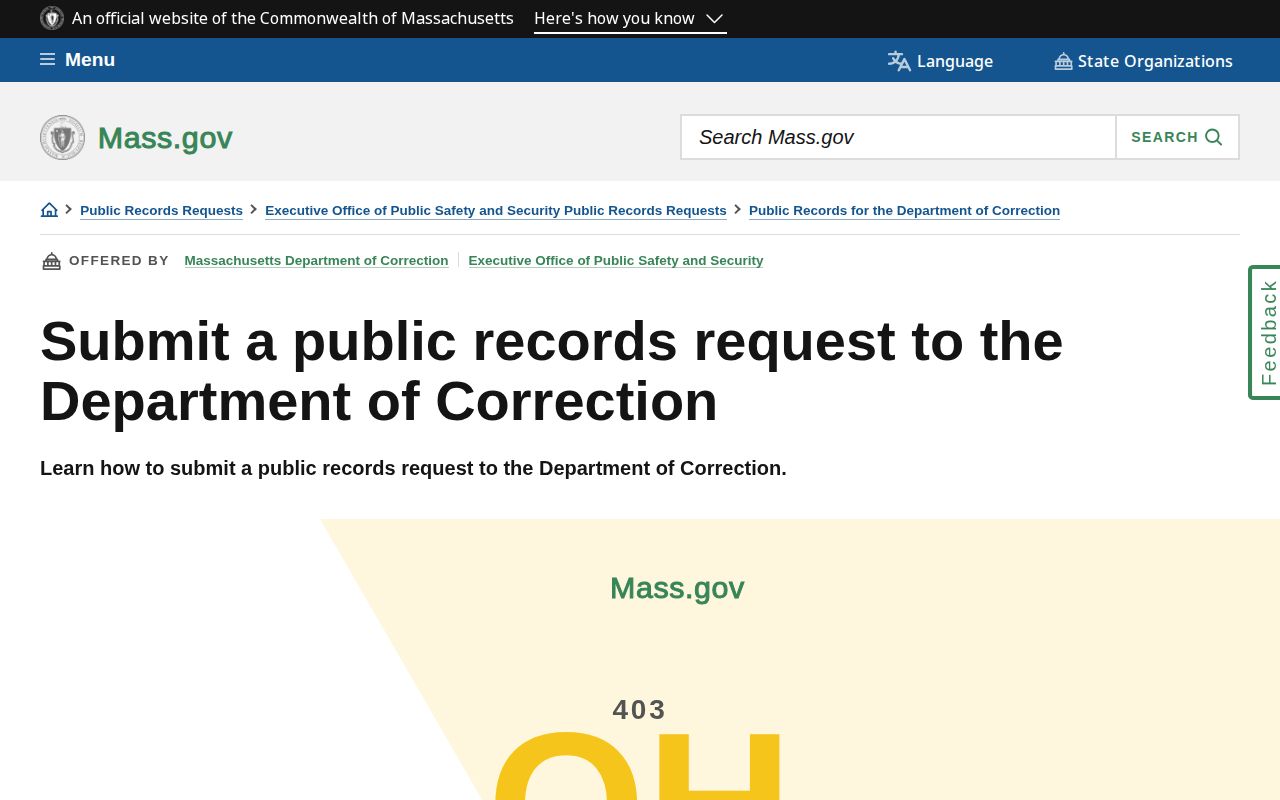The height and width of the screenshot is (800, 1280).
Task: Open Public Records Requests breadcrumb link
Action: click(161, 211)
